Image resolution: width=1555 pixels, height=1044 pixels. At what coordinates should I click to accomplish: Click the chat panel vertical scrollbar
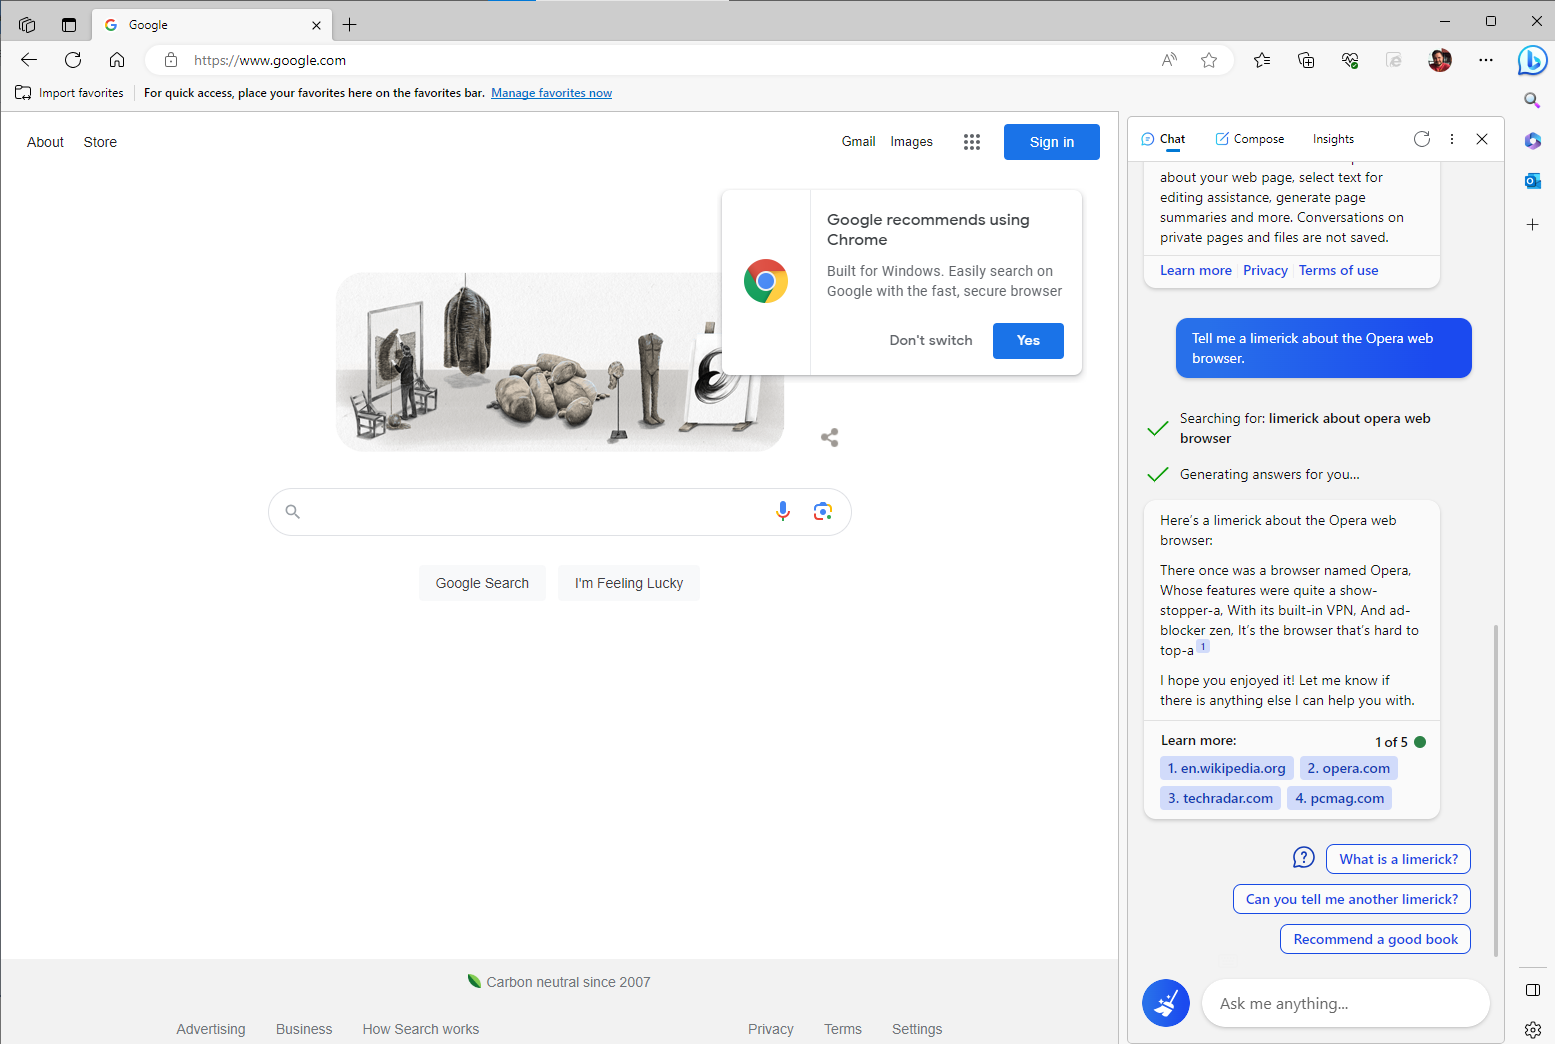pos(1496,790)
